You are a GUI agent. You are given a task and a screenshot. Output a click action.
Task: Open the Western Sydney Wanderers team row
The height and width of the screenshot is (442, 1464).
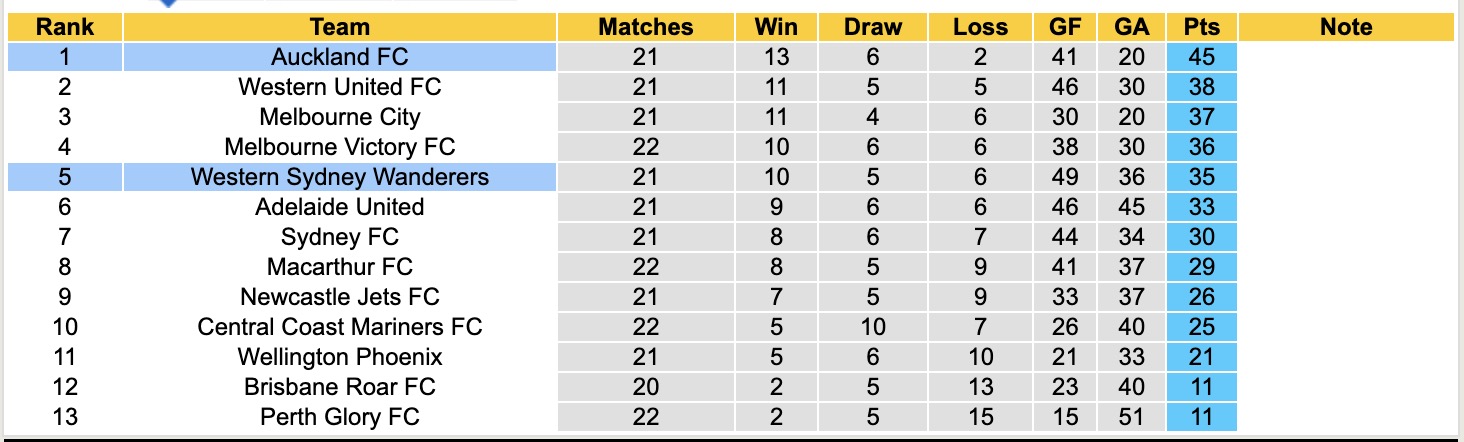coord(339,177)
